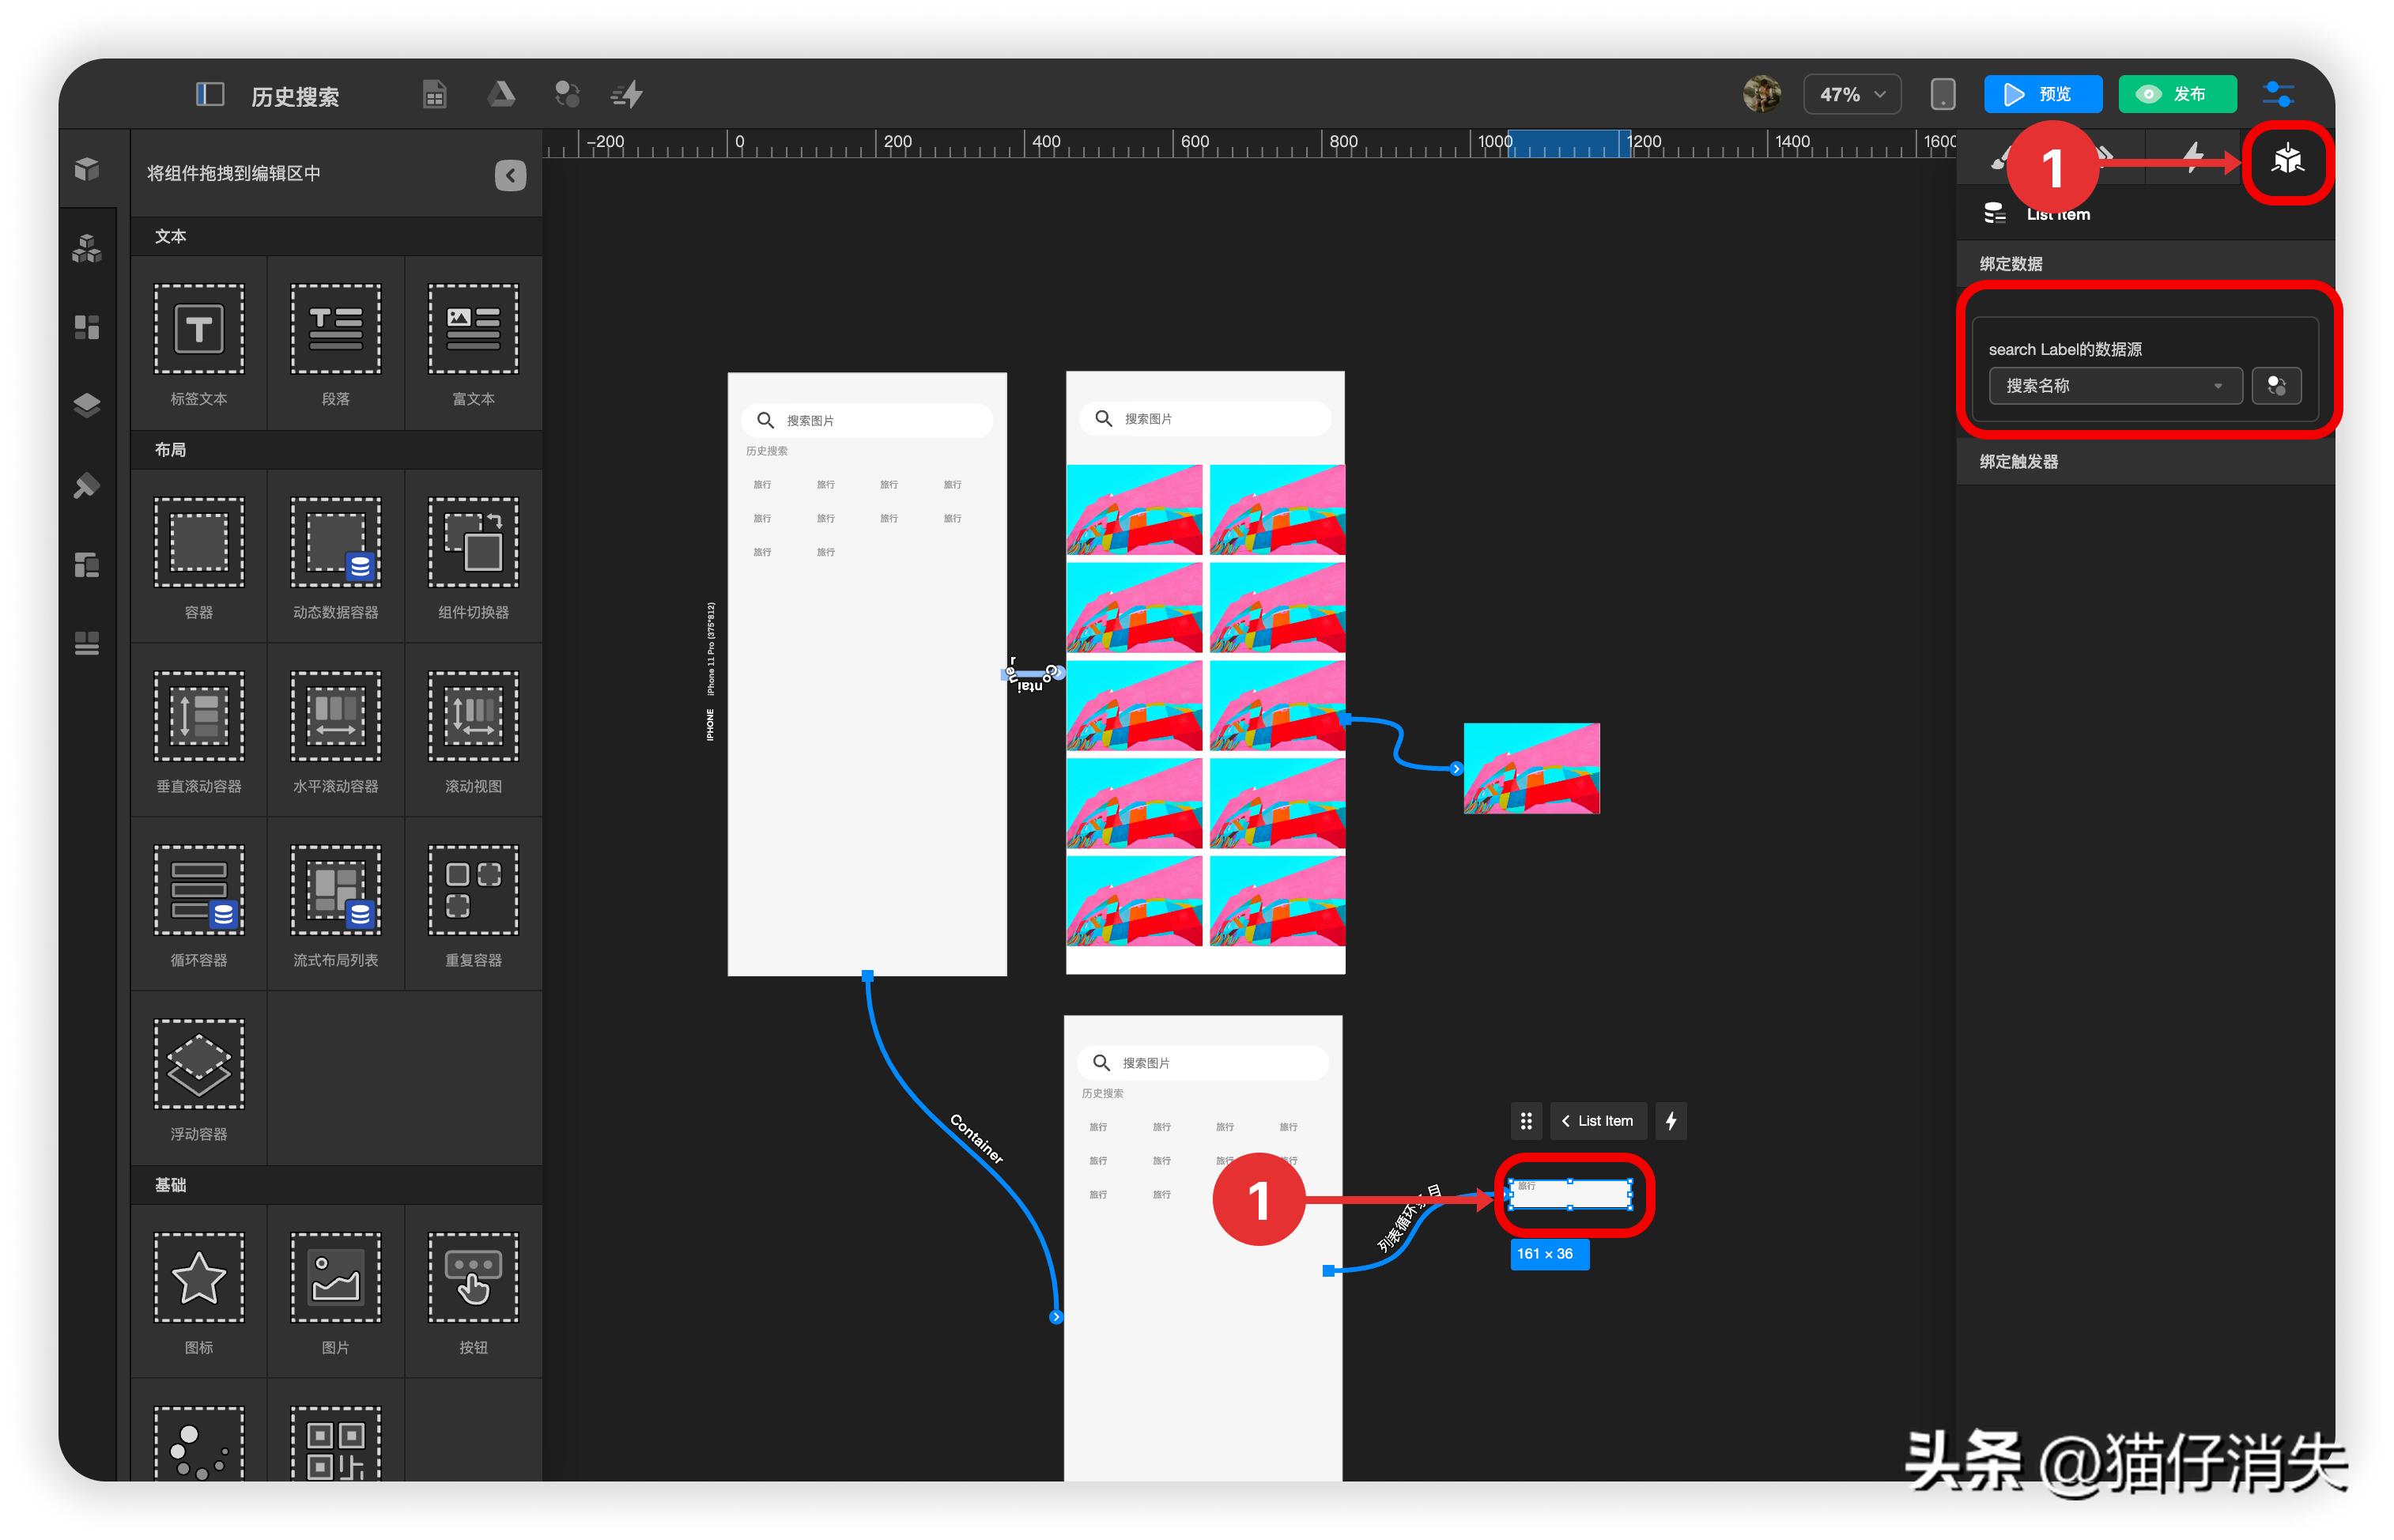Click the 预览 preview button
Viewport: 2394px width, 1540px height.
pyautogui.click(x=2041, y=94)
